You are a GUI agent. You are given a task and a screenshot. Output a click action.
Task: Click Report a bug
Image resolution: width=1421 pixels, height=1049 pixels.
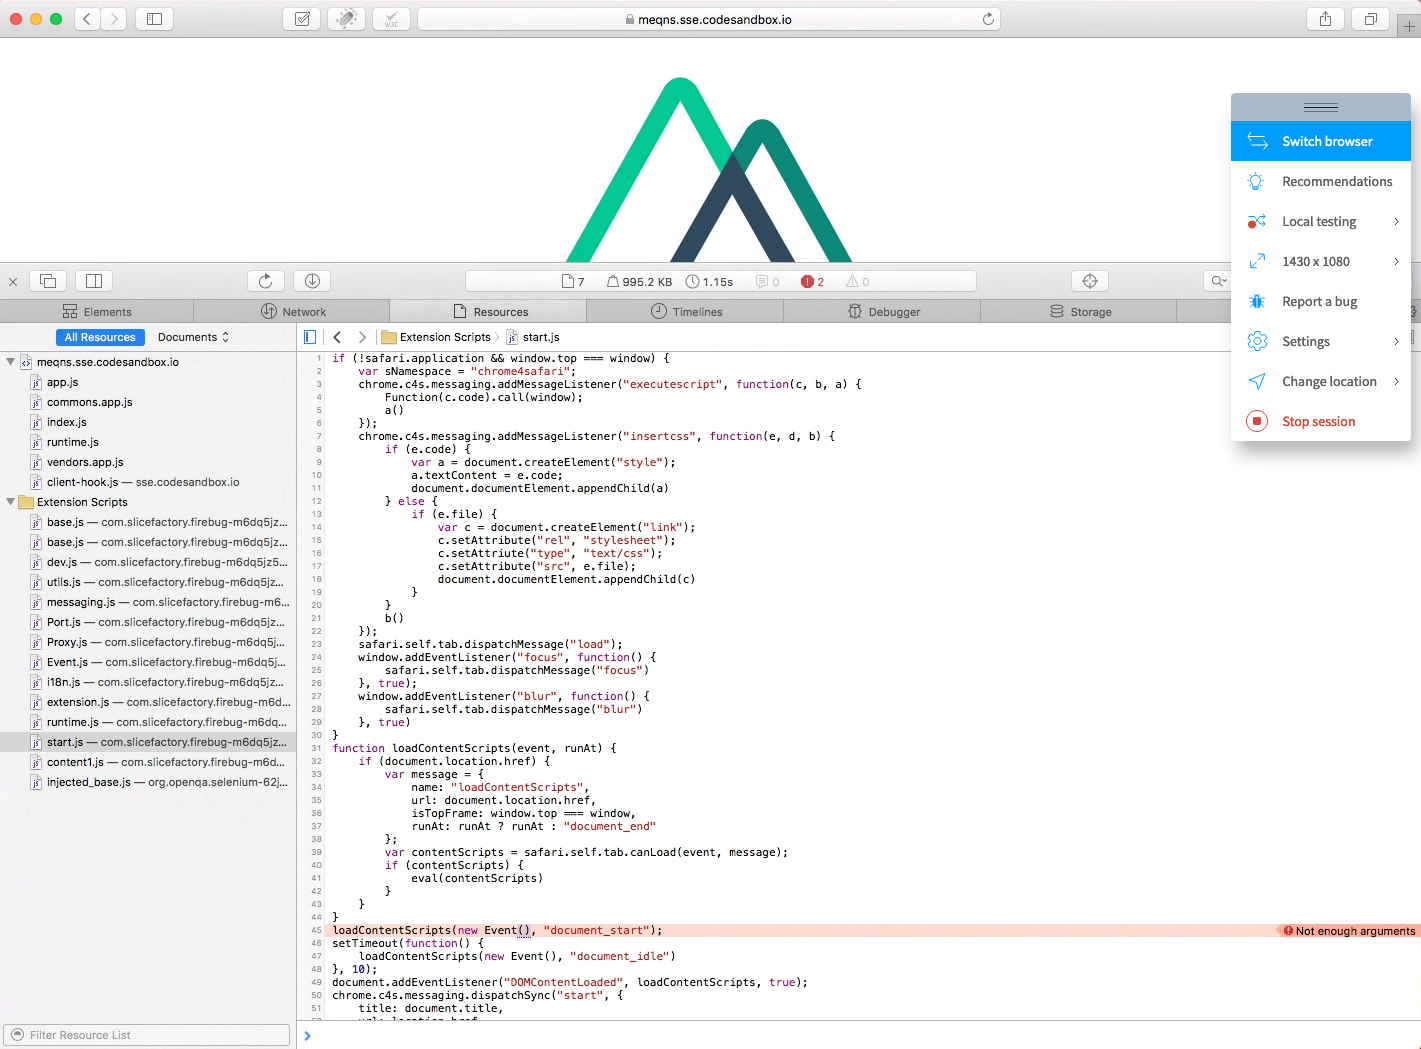click(x=1320, y=301)
